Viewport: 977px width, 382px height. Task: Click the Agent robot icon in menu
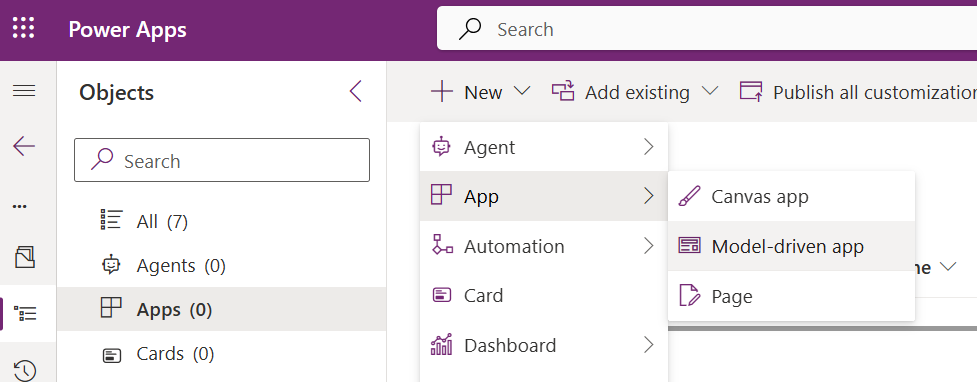(x=441, y=146)
